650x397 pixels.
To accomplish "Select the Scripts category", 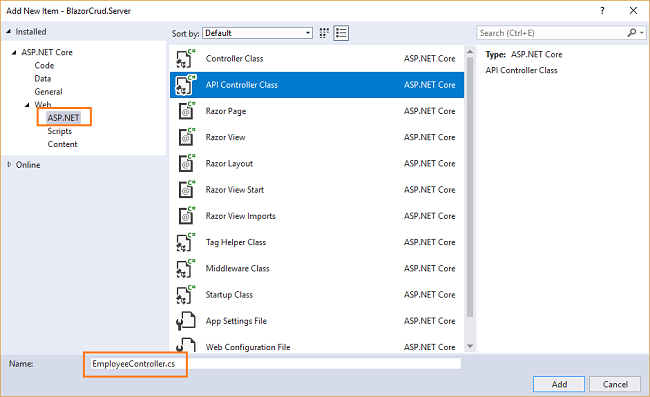I will 60,131.
